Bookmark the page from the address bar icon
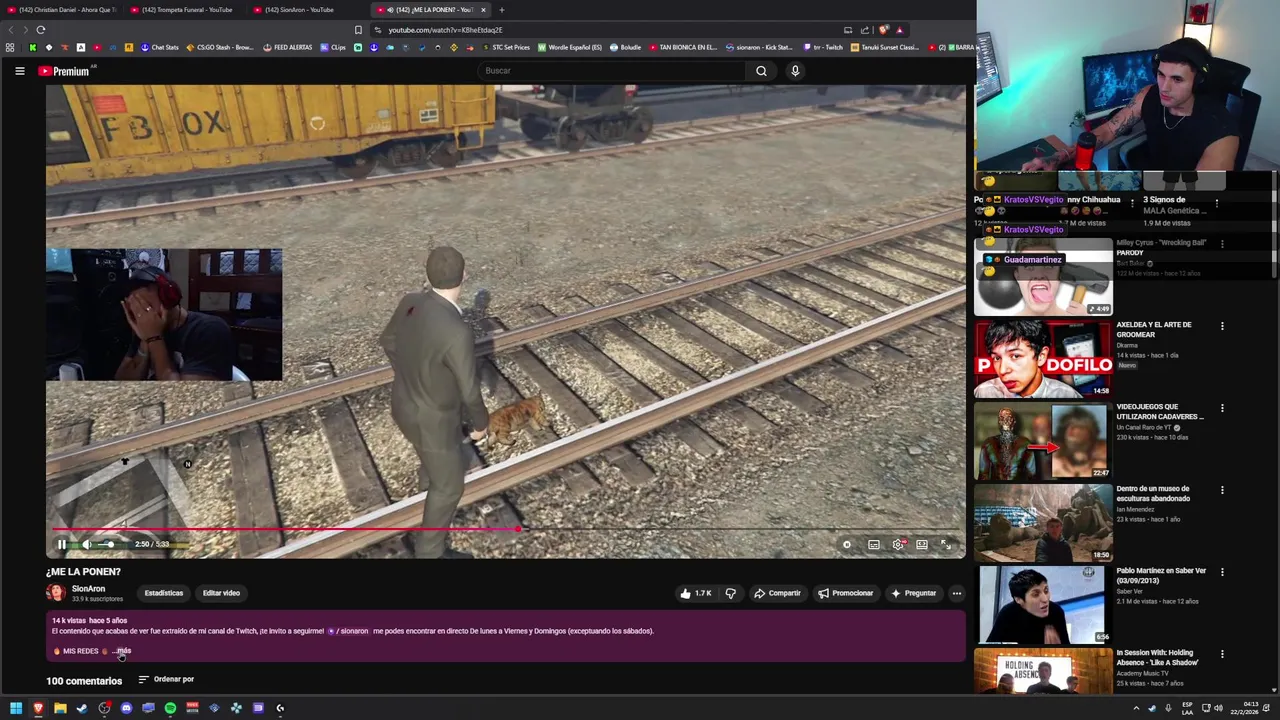The image size is (1280, 720). click(358, 30)
